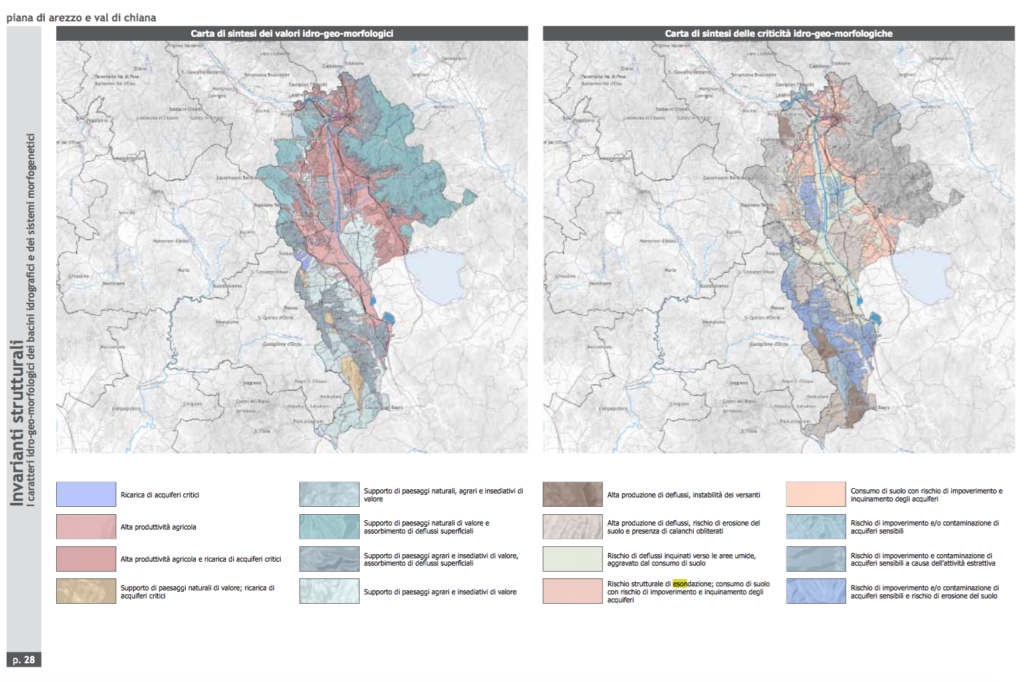Select the 'Alta produttività agricola' pink legend swatch
Viewport: 1024px width, 682px height.
pyautogui.click(x=85, y=526)
